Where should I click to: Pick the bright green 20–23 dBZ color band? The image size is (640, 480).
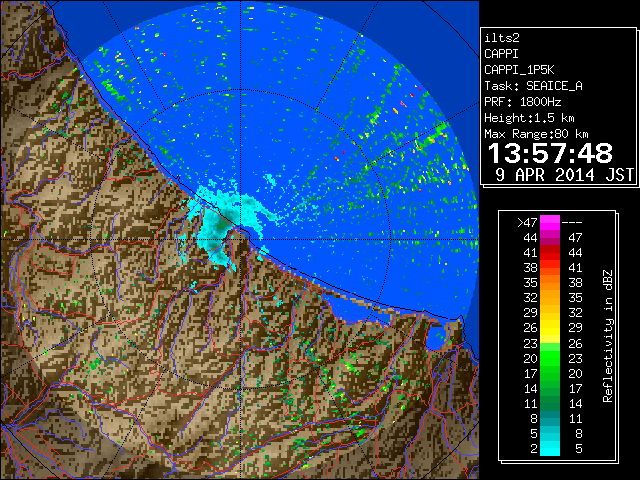(x=550, y=358)
